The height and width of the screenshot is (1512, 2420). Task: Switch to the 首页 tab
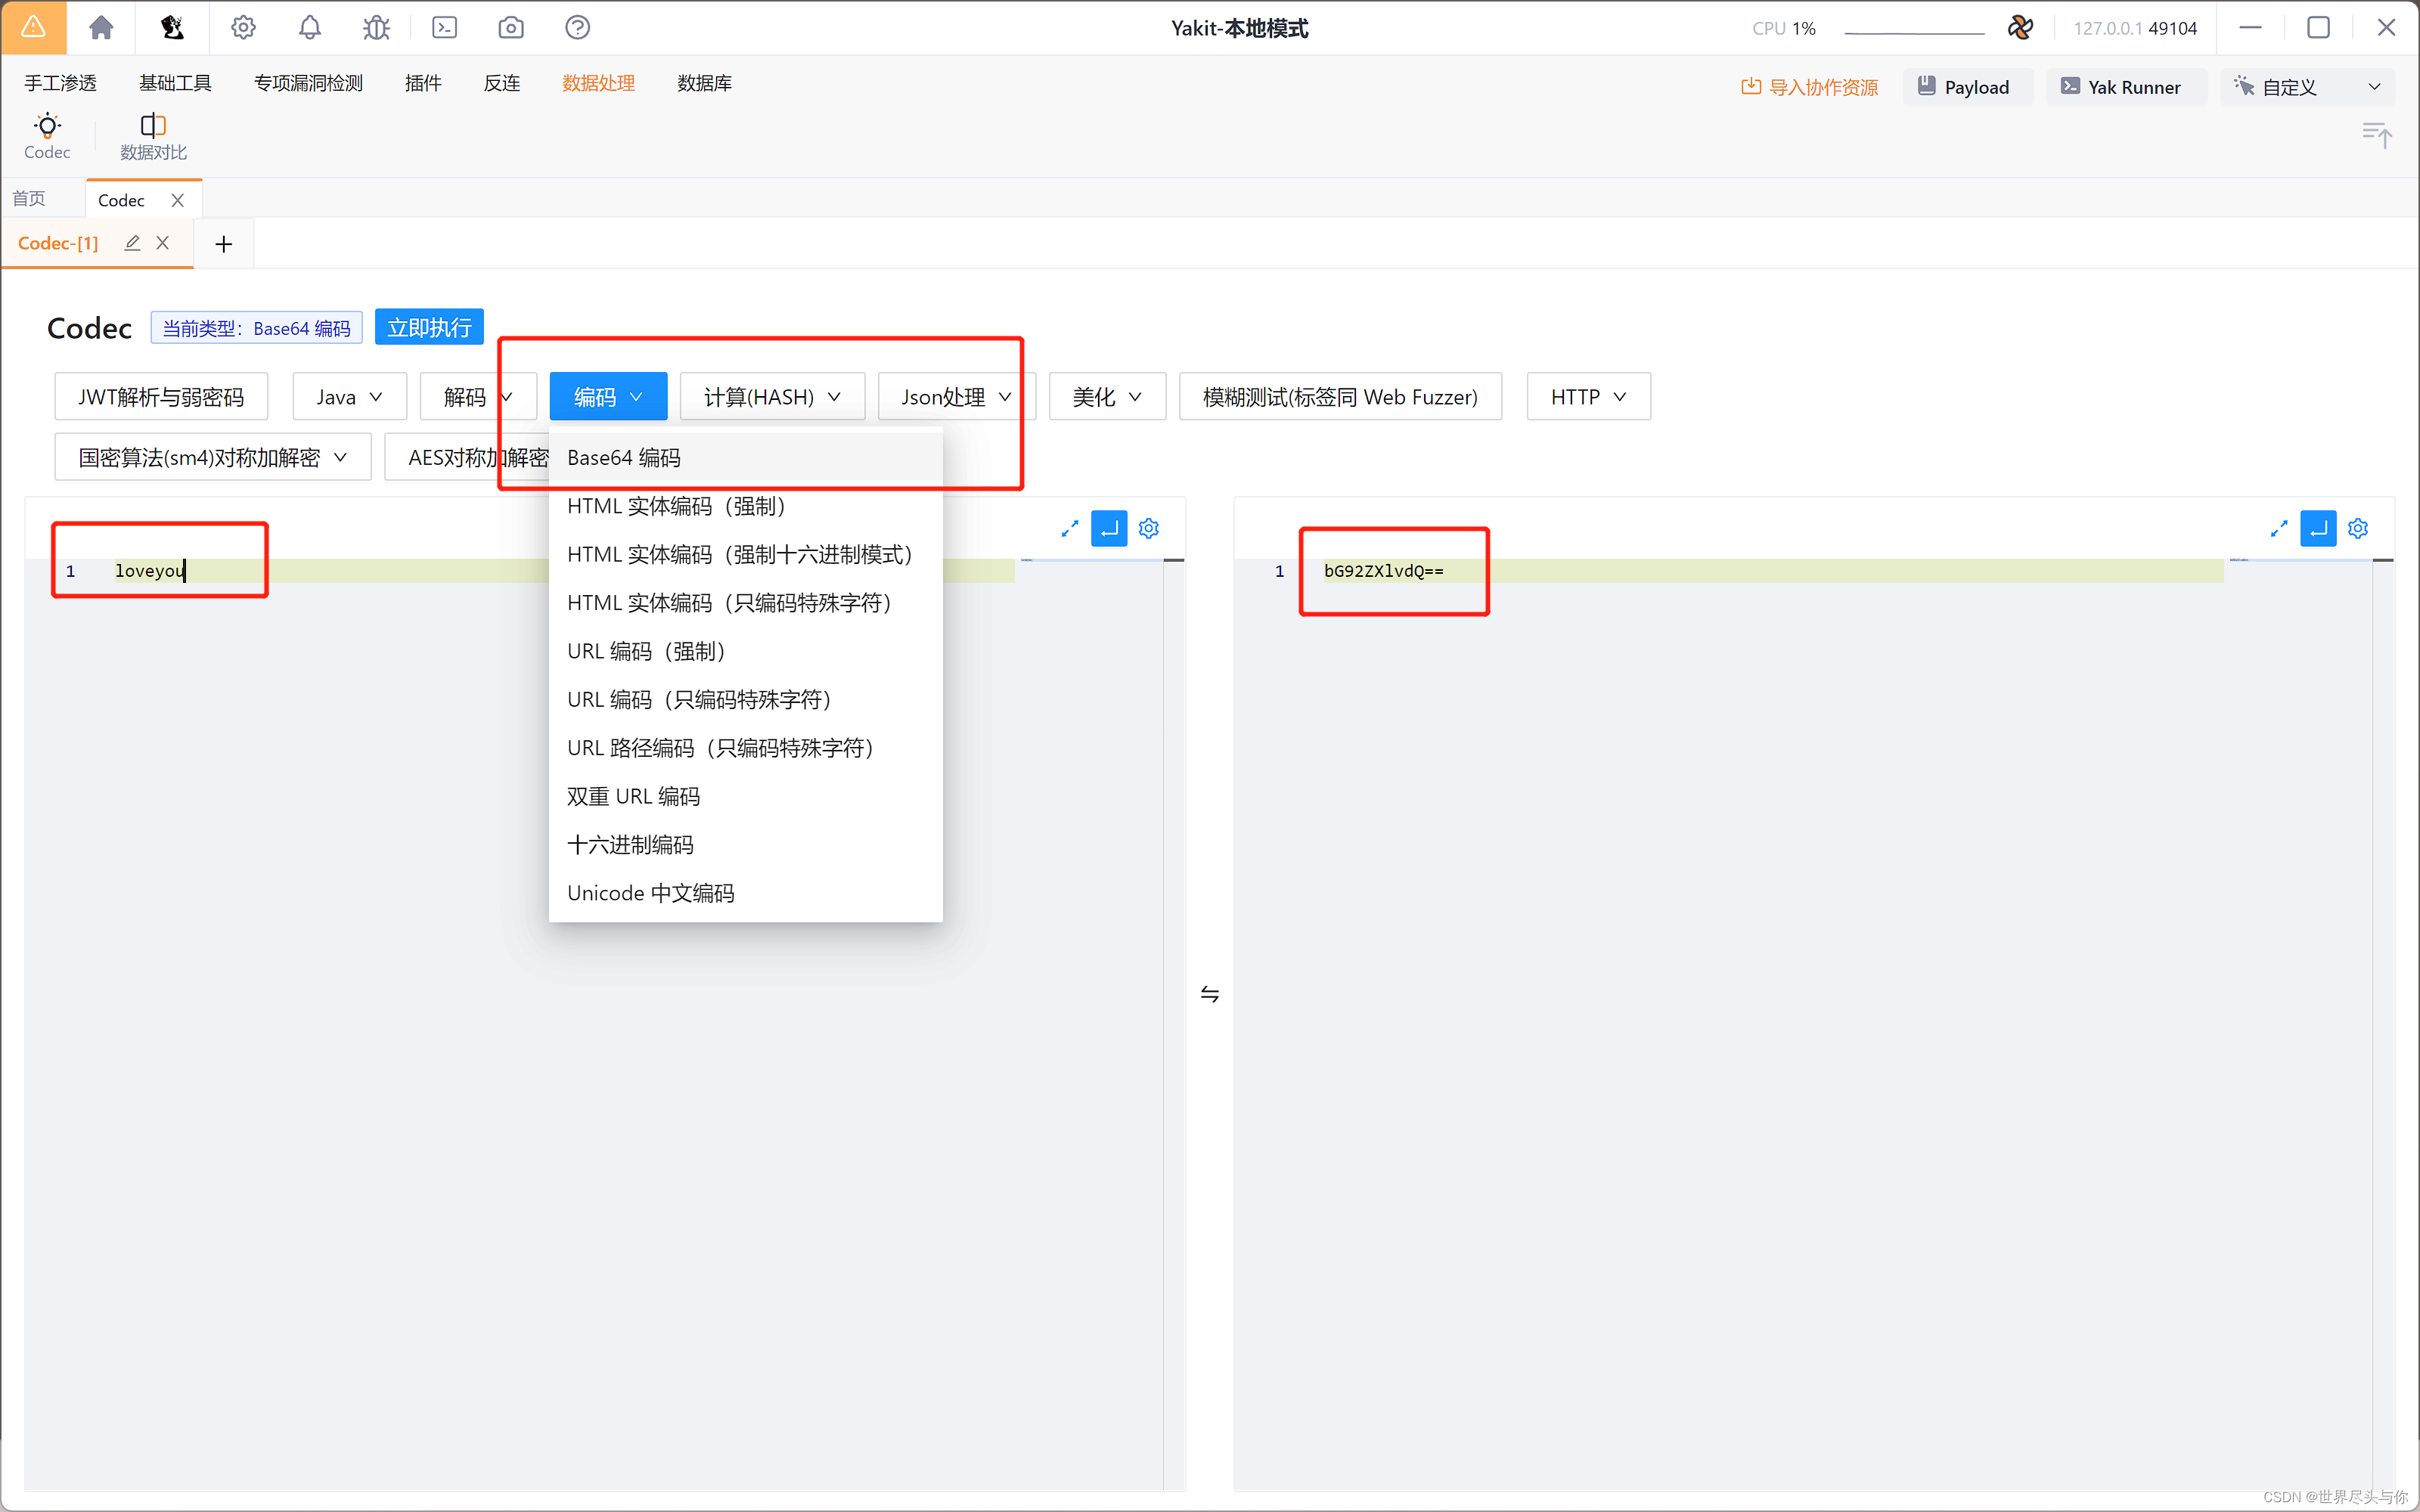pos(29,199)
